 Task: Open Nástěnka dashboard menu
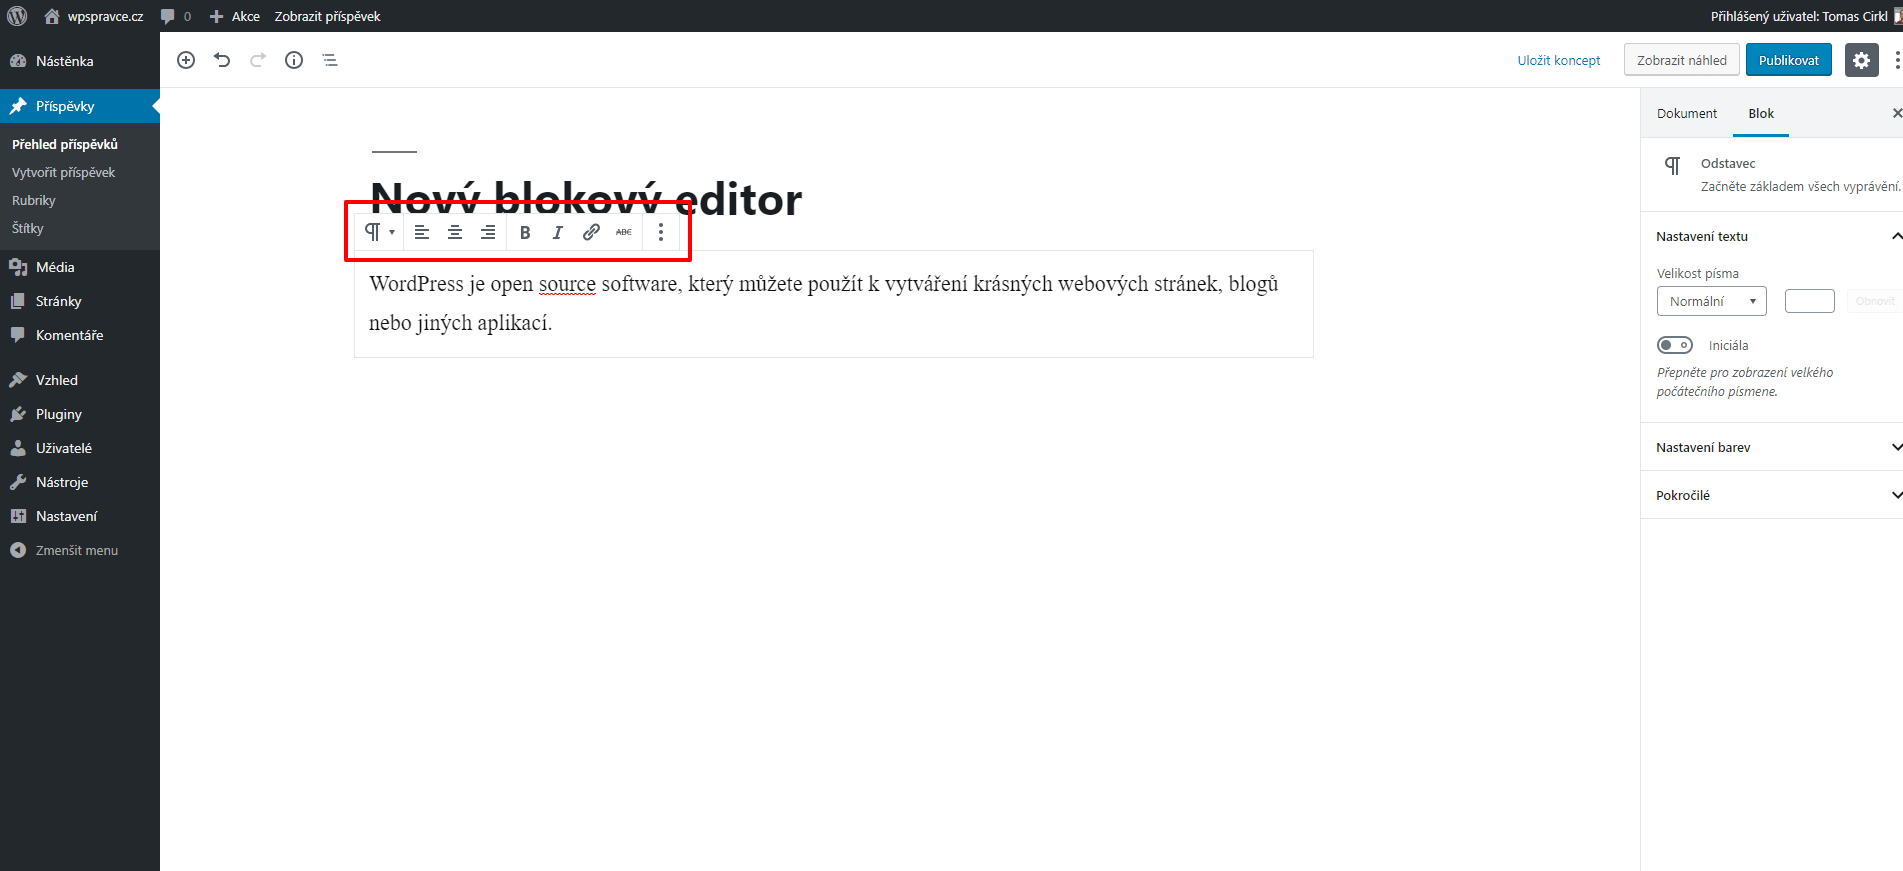click(x=80, y=61)
